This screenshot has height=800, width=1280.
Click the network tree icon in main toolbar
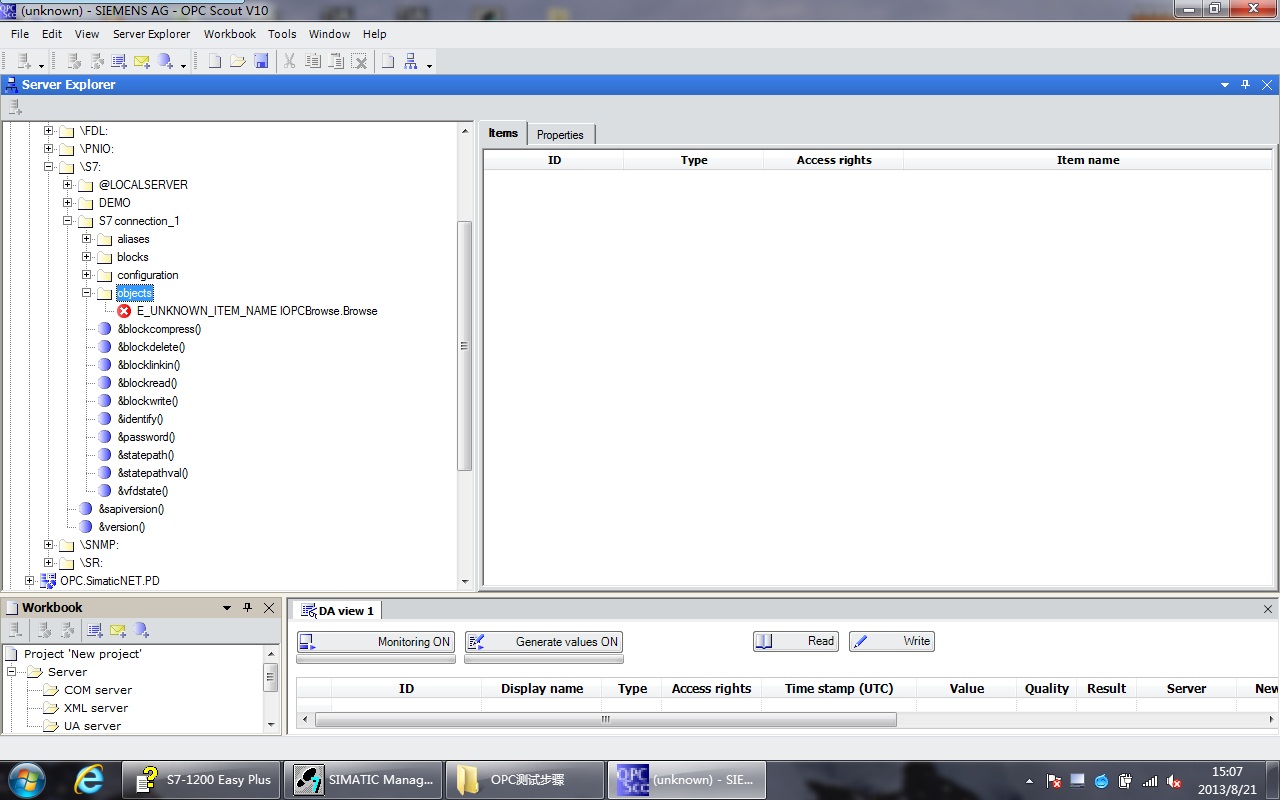click(411, 62)
